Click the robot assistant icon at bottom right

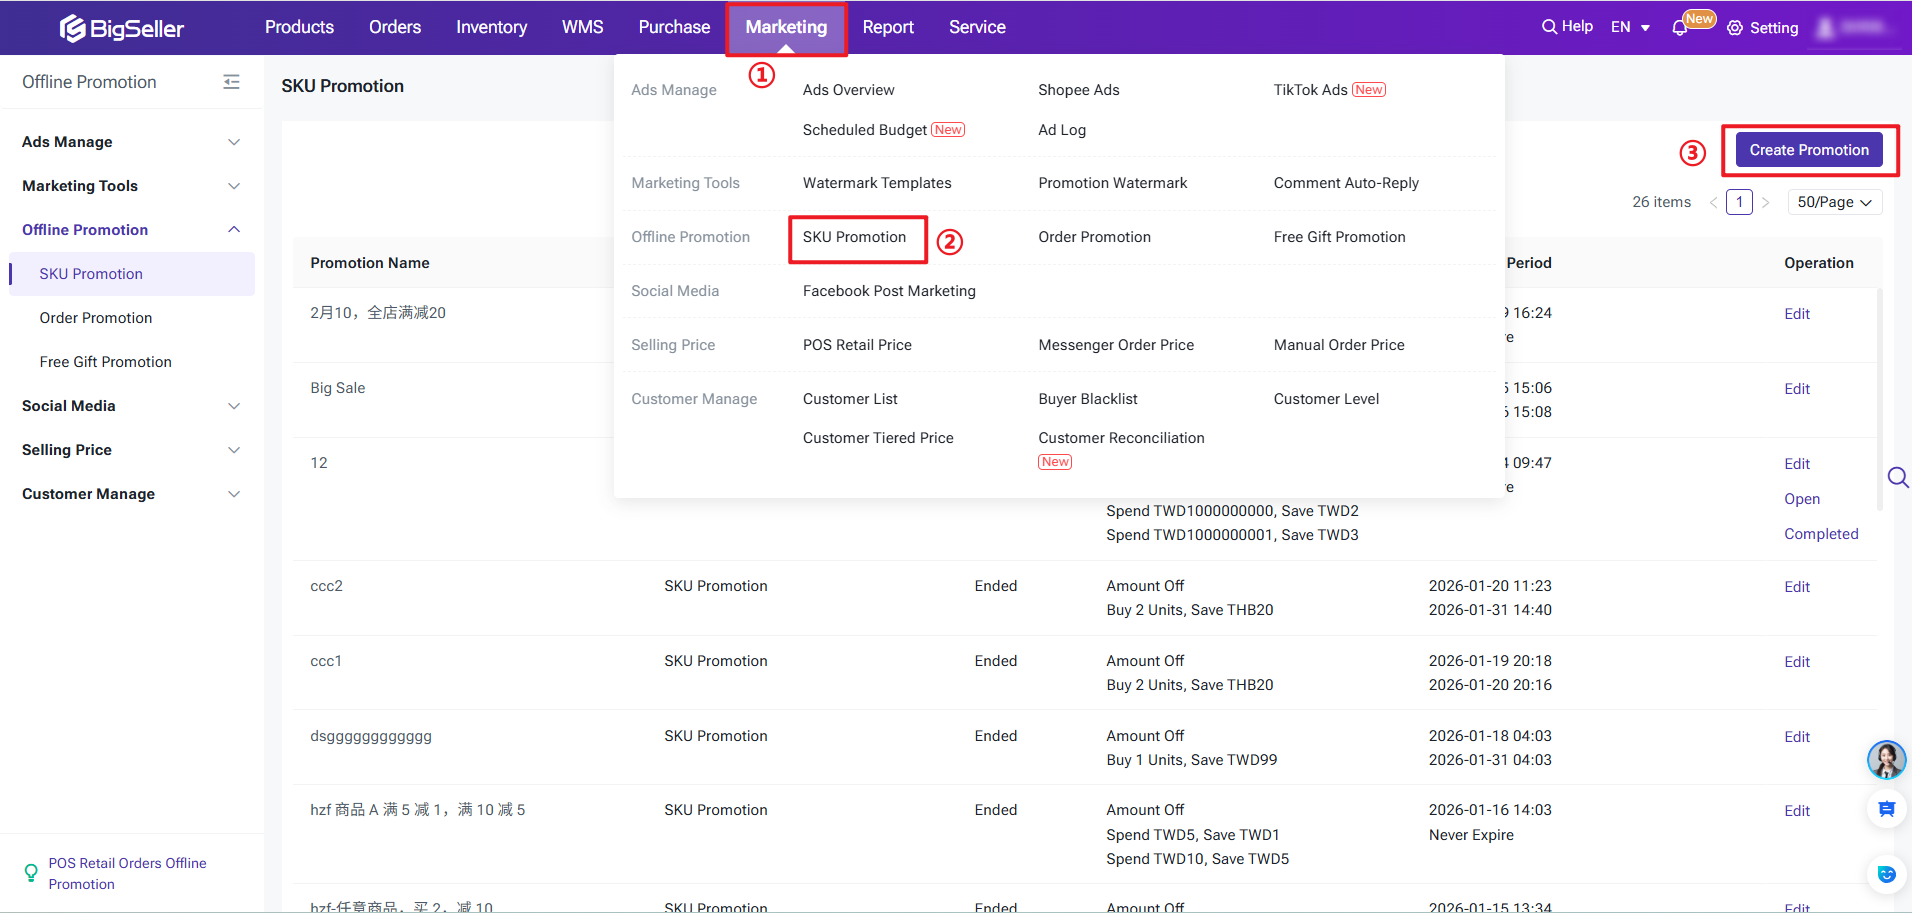pyautogui.click(x=1886, y=874)
